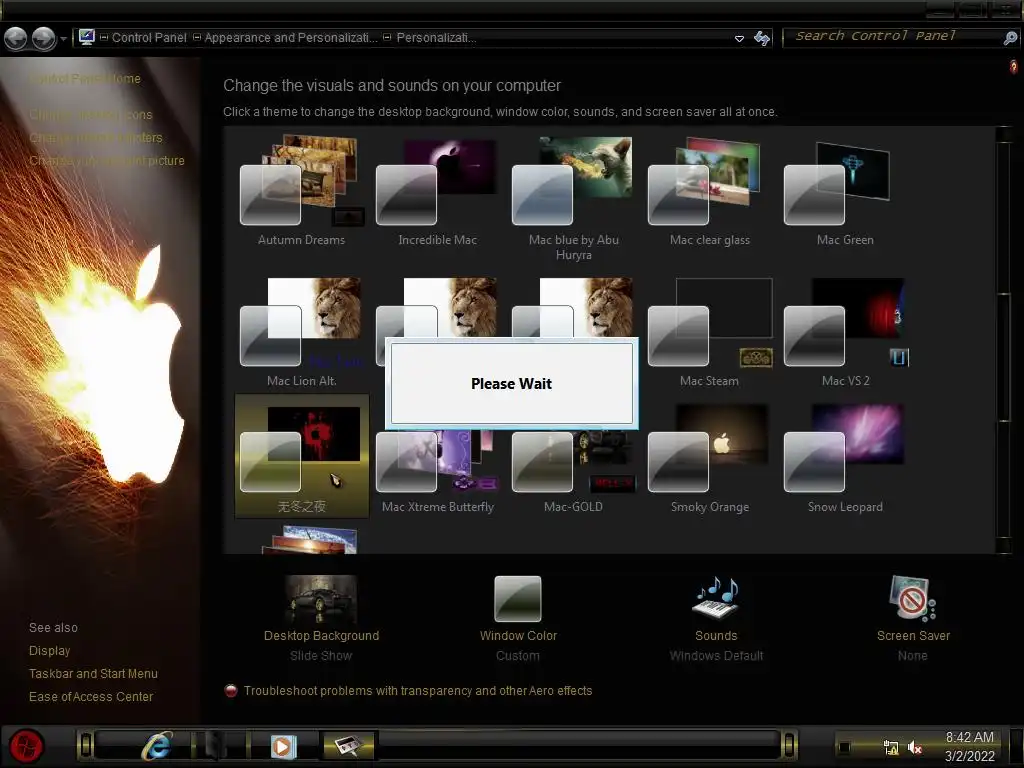Screen dimensions: 1024x768
Task: Click the refresh button in address bar
Action: tap(761, 38)
